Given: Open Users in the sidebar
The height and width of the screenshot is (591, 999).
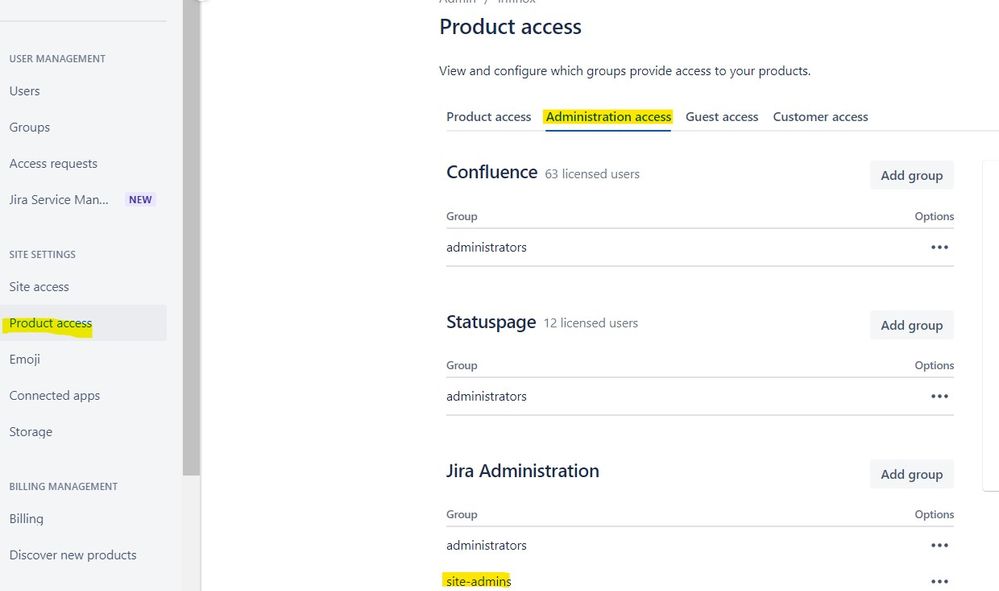Looking at the screenshot, I should (x=25, y=91).
